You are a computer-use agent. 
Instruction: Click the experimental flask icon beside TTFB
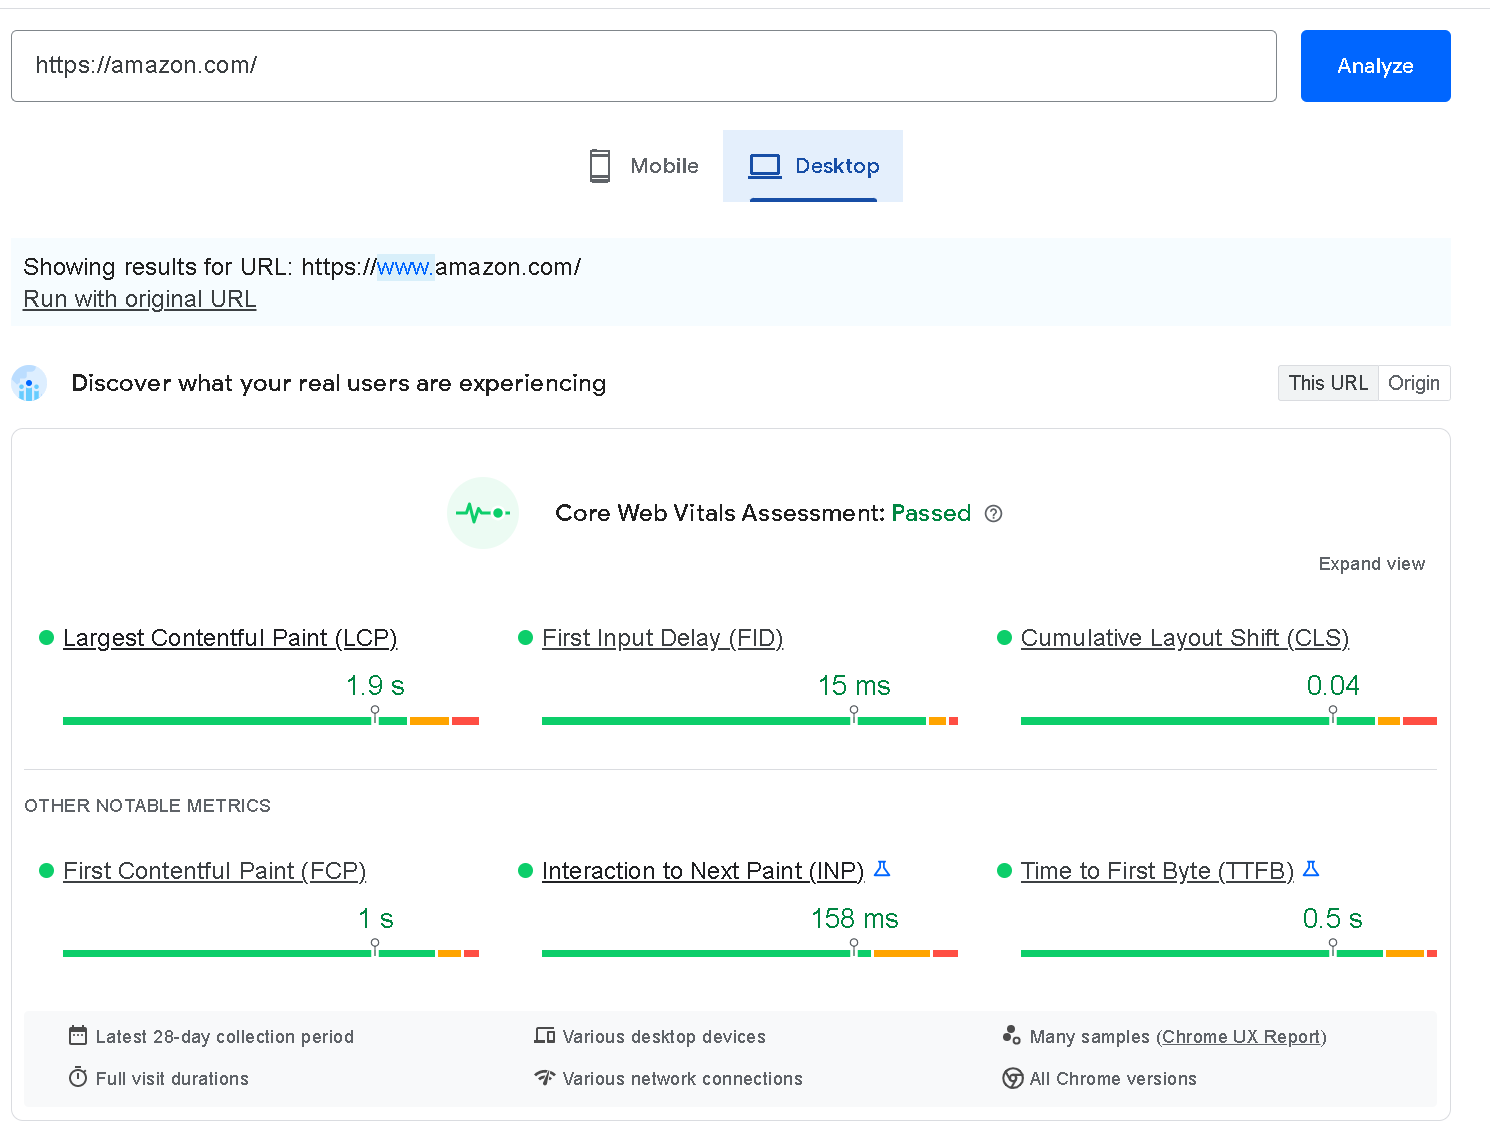coord(1312,869)
